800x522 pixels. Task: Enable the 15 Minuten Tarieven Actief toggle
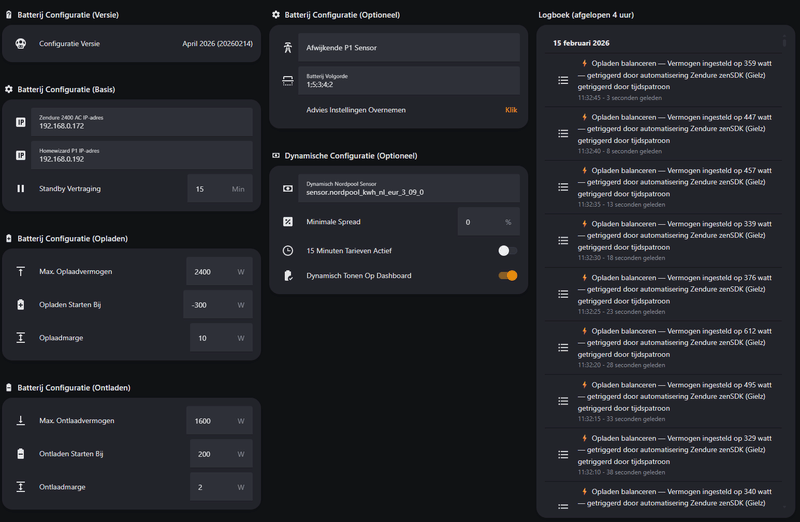pyautogui.click(x=508, y=250)
